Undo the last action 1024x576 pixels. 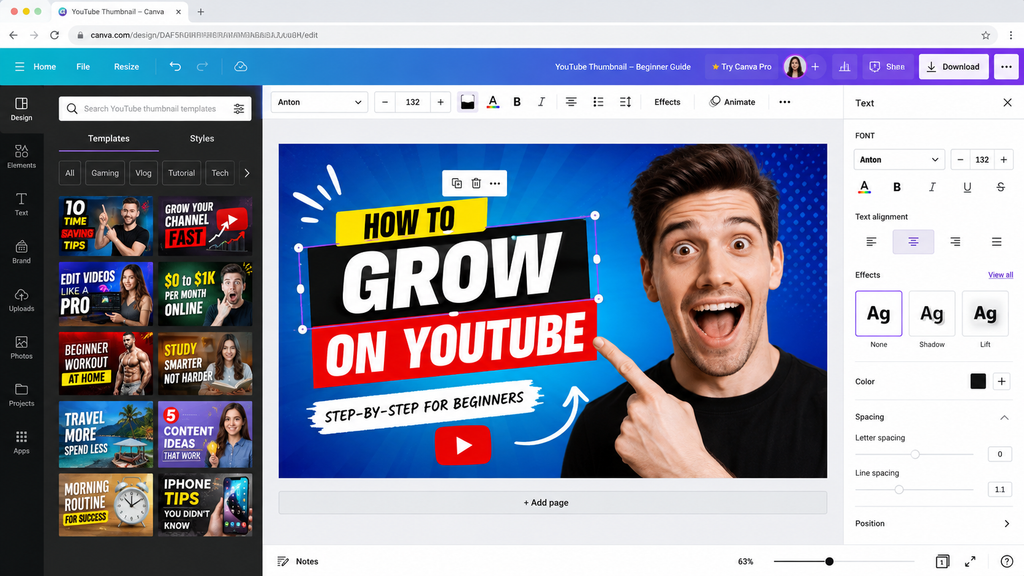pos(175,67)
